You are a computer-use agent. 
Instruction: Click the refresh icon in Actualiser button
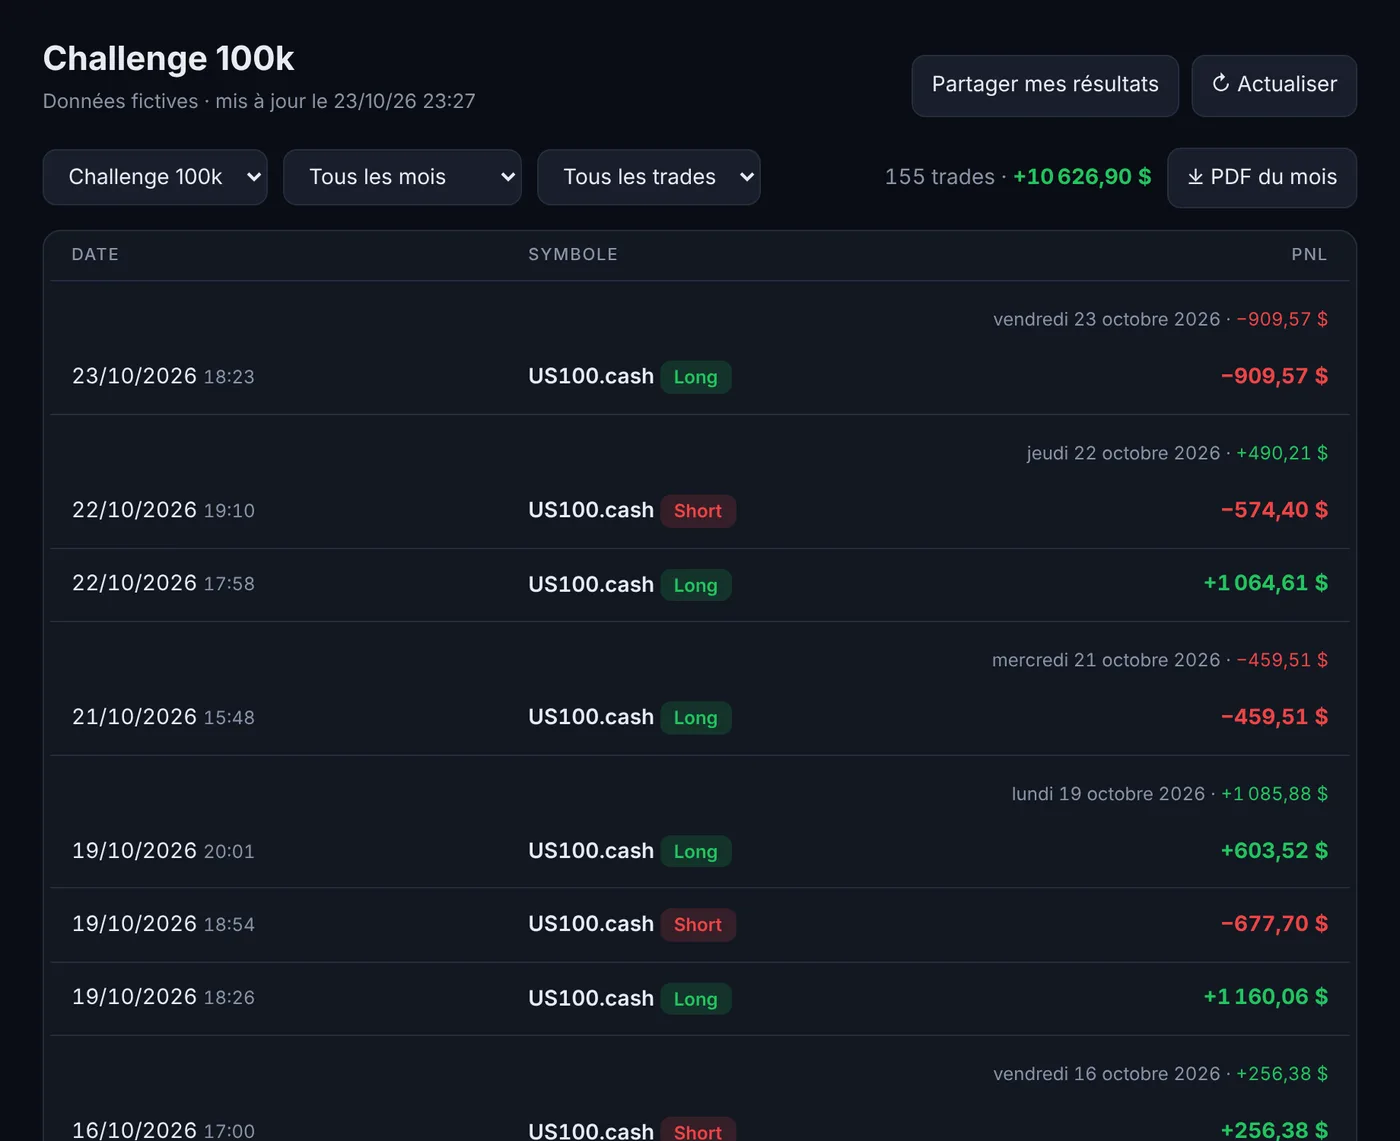pos(1220,84)
